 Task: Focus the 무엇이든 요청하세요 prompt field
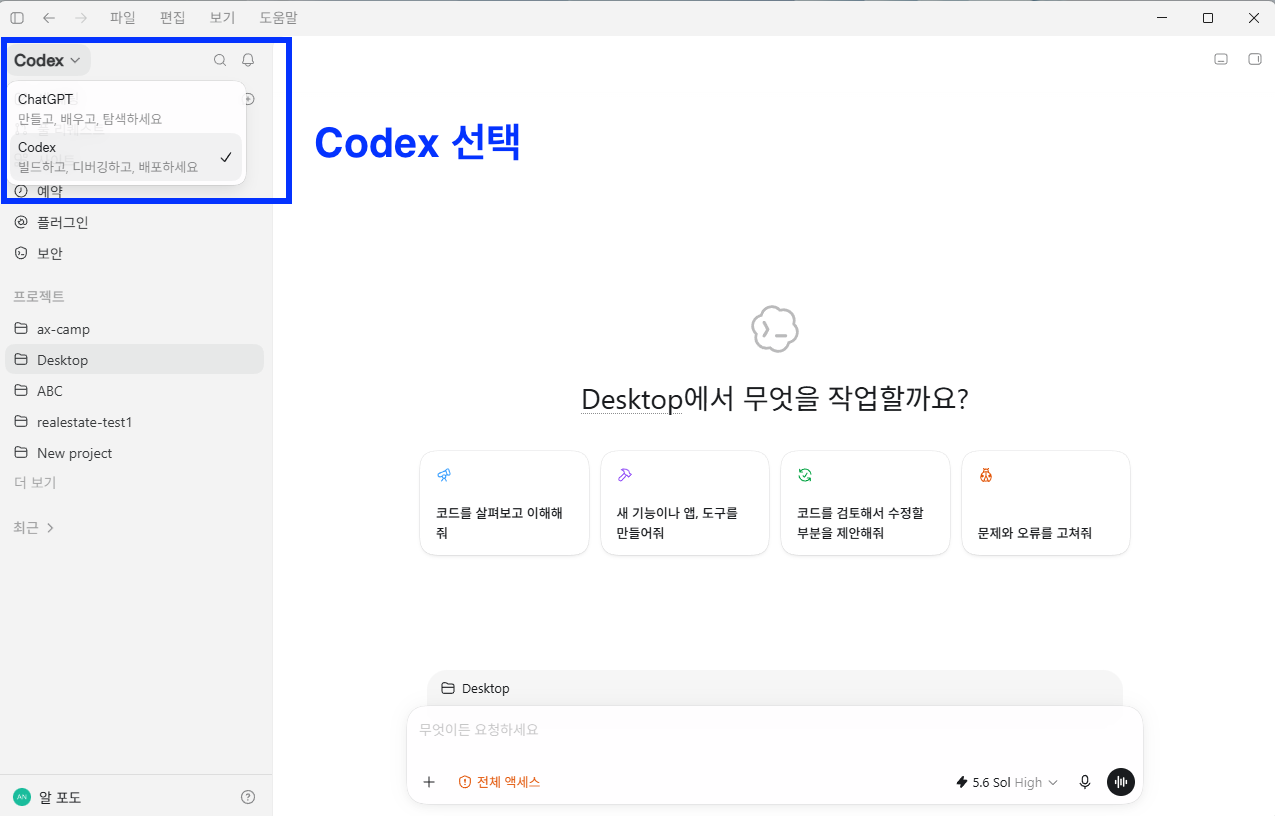[774, 730]
